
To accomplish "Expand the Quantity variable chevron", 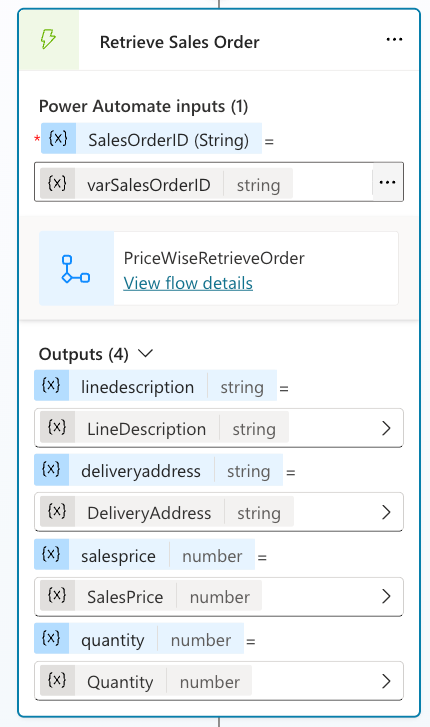I will pos(386,681).
